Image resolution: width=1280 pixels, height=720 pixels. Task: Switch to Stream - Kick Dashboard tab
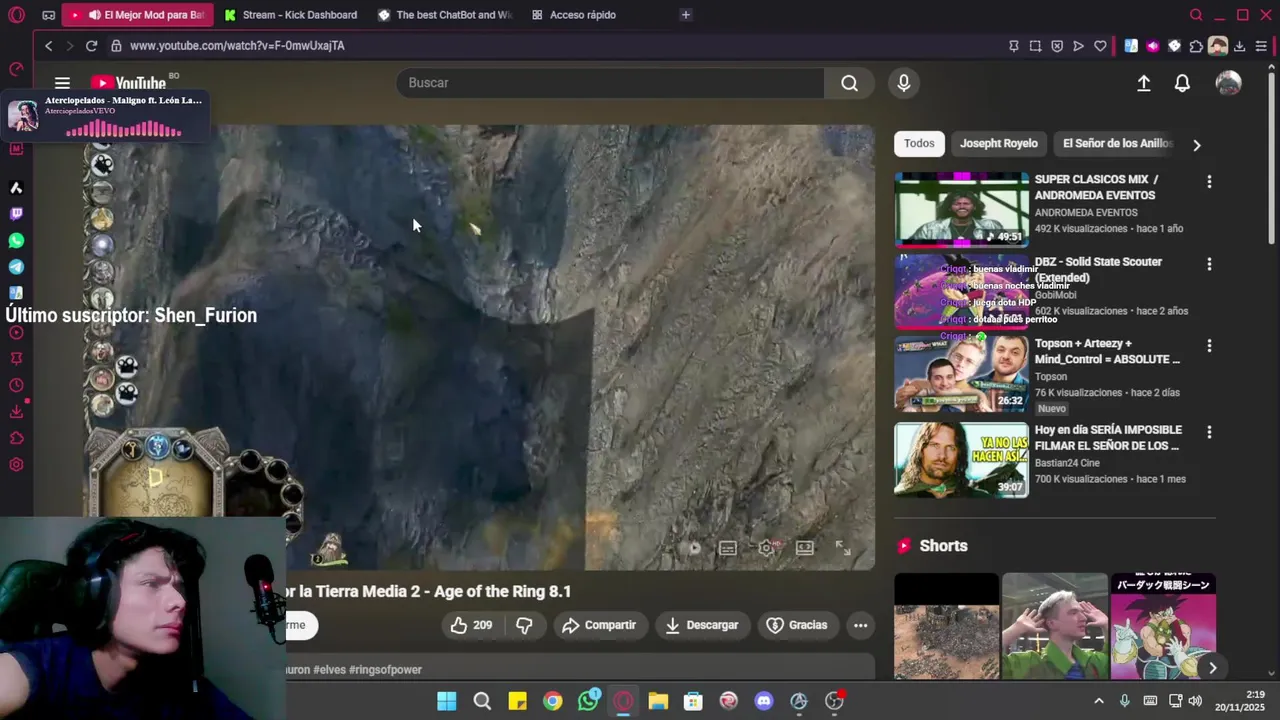[290, 15]
